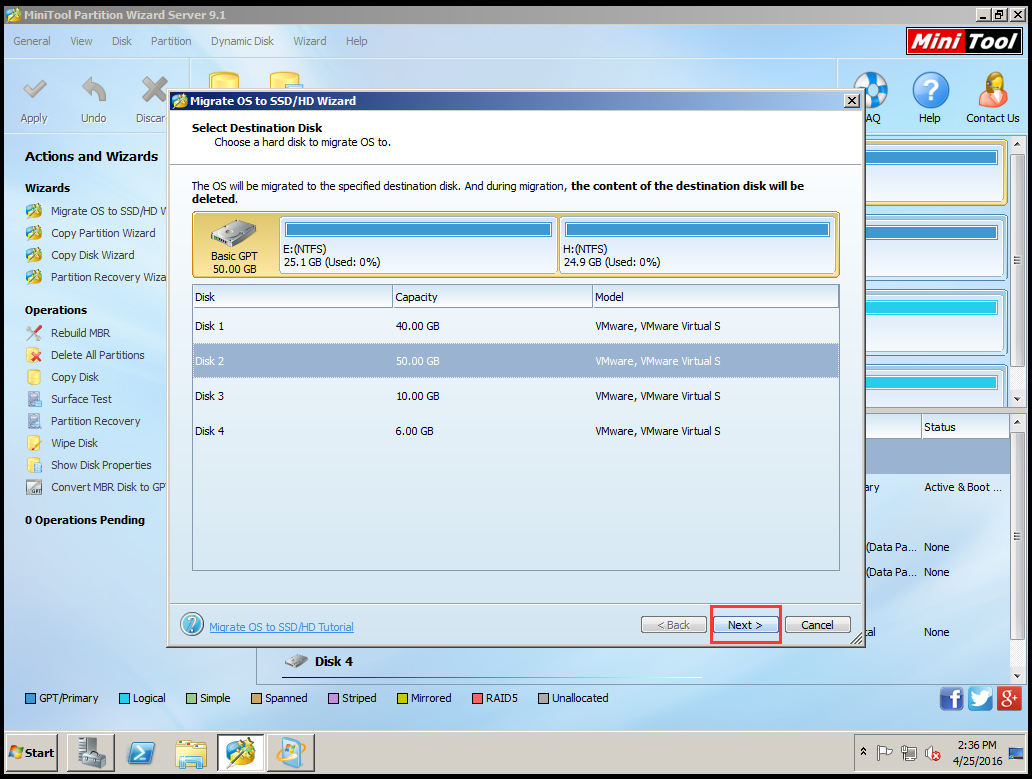Click the Logical legend color swatch
1032x779 pixels.
point(124,699)
